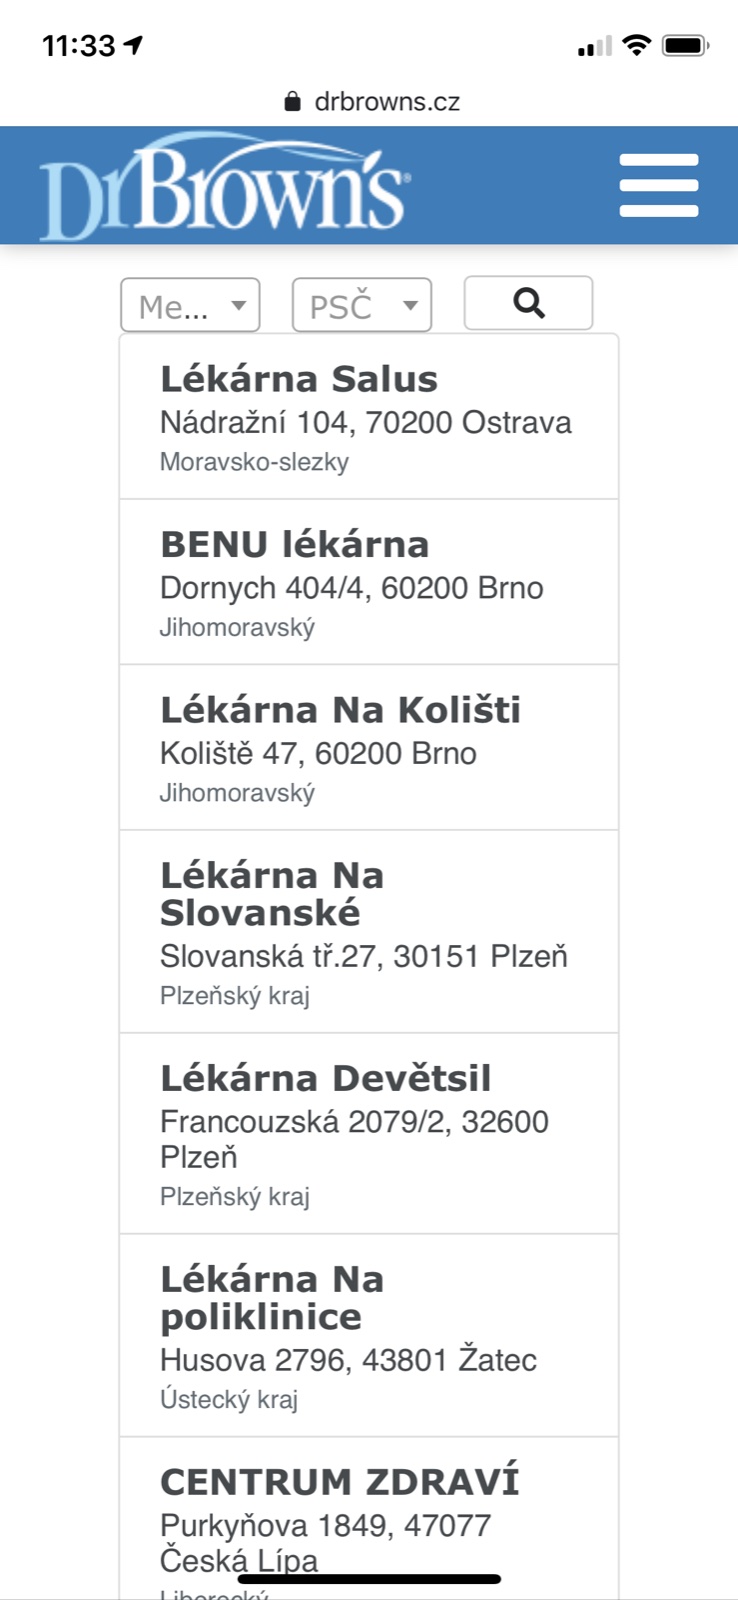Tap the drbrowns.cz address bar

[x=386, y=101]
